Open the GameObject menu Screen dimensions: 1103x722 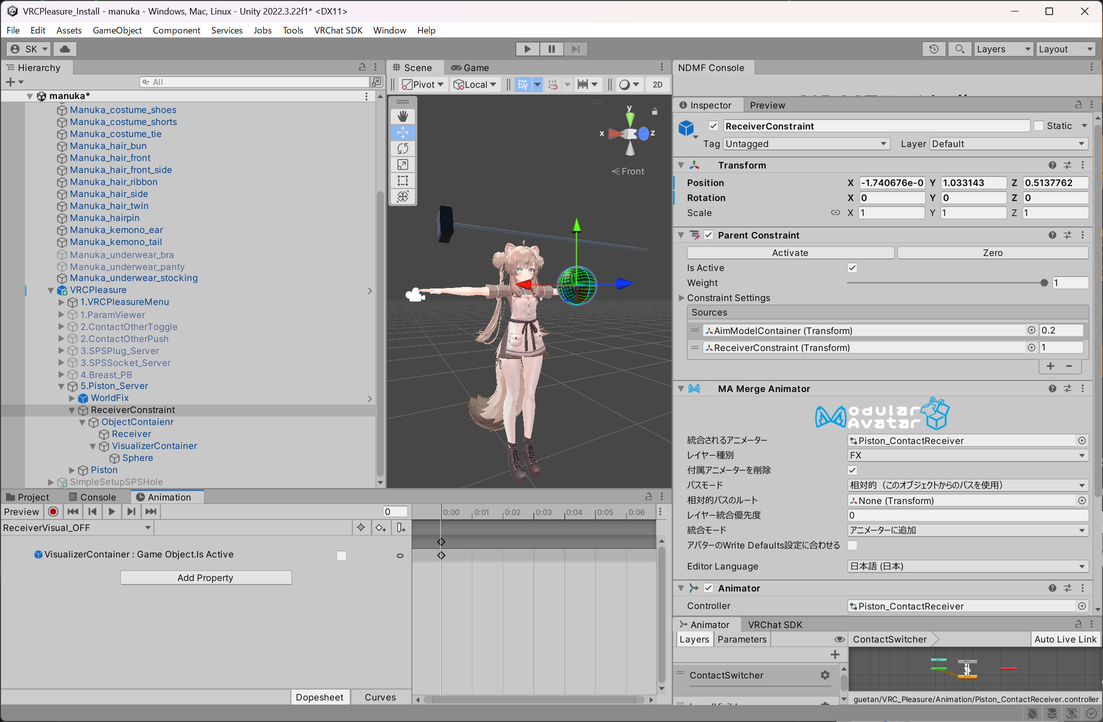point(117,30)
